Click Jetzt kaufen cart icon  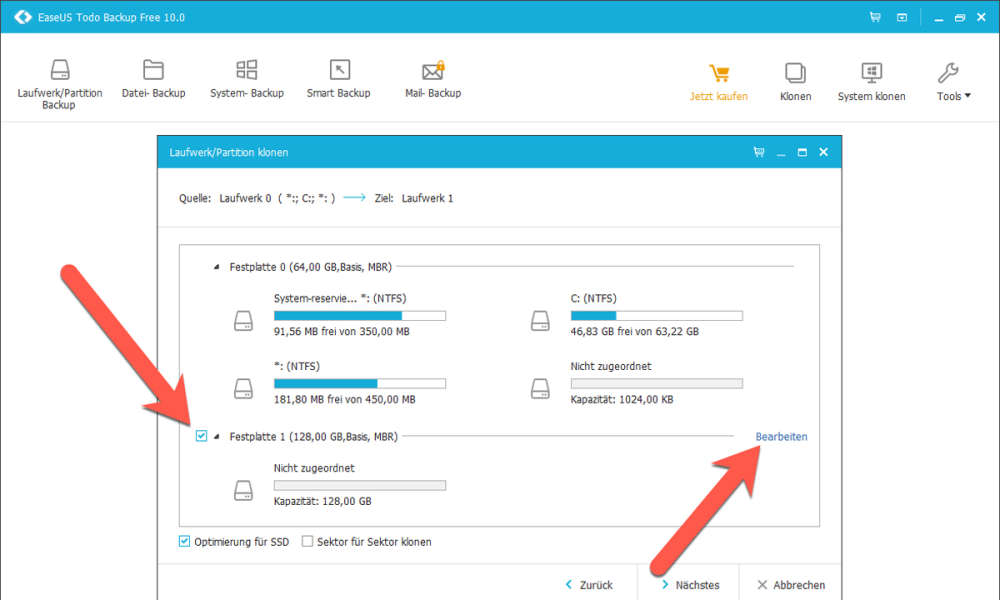pos(719,73)
